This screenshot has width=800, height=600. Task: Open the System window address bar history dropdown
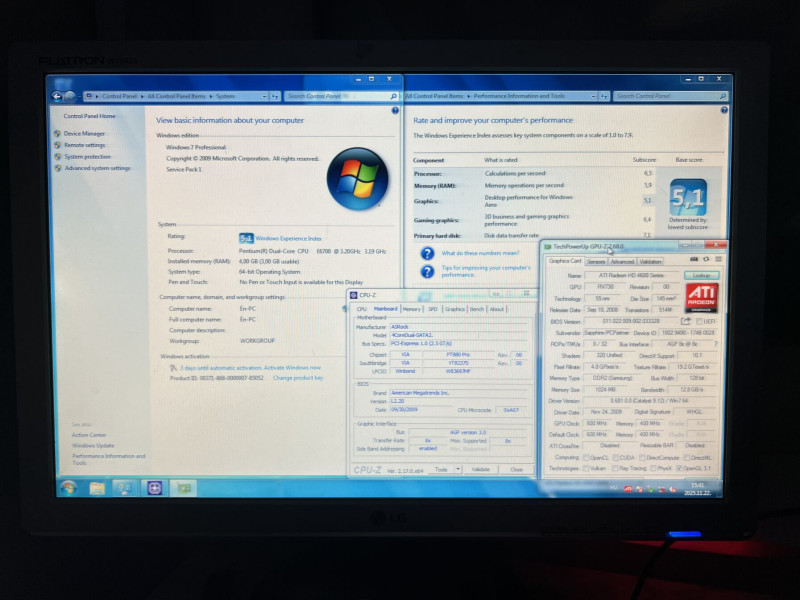[264, 96]
